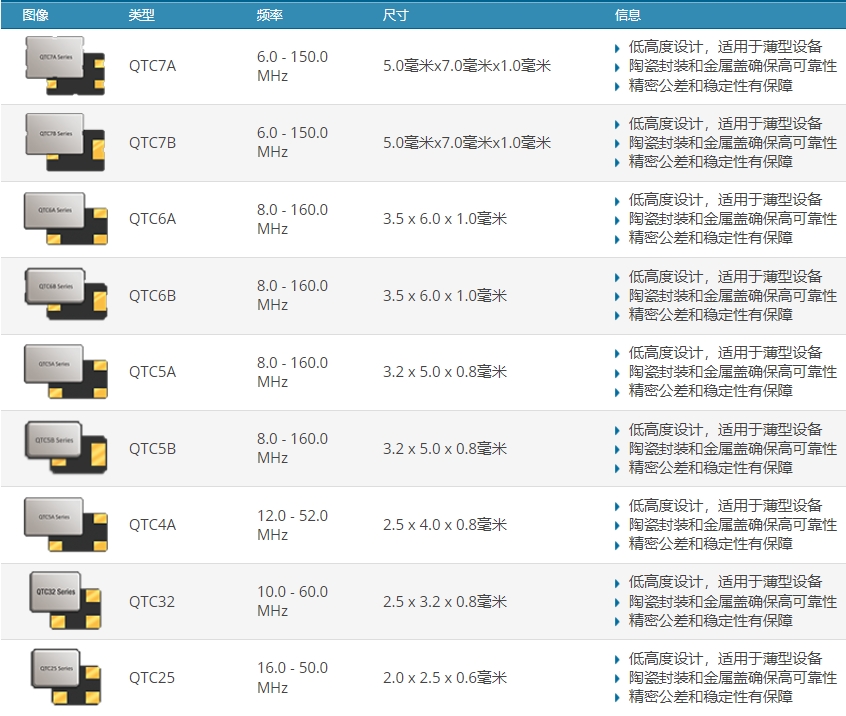Click the QTC32 type name text
Image resolution: width=846 pixels, height=716 pixels.
(152, 601)
